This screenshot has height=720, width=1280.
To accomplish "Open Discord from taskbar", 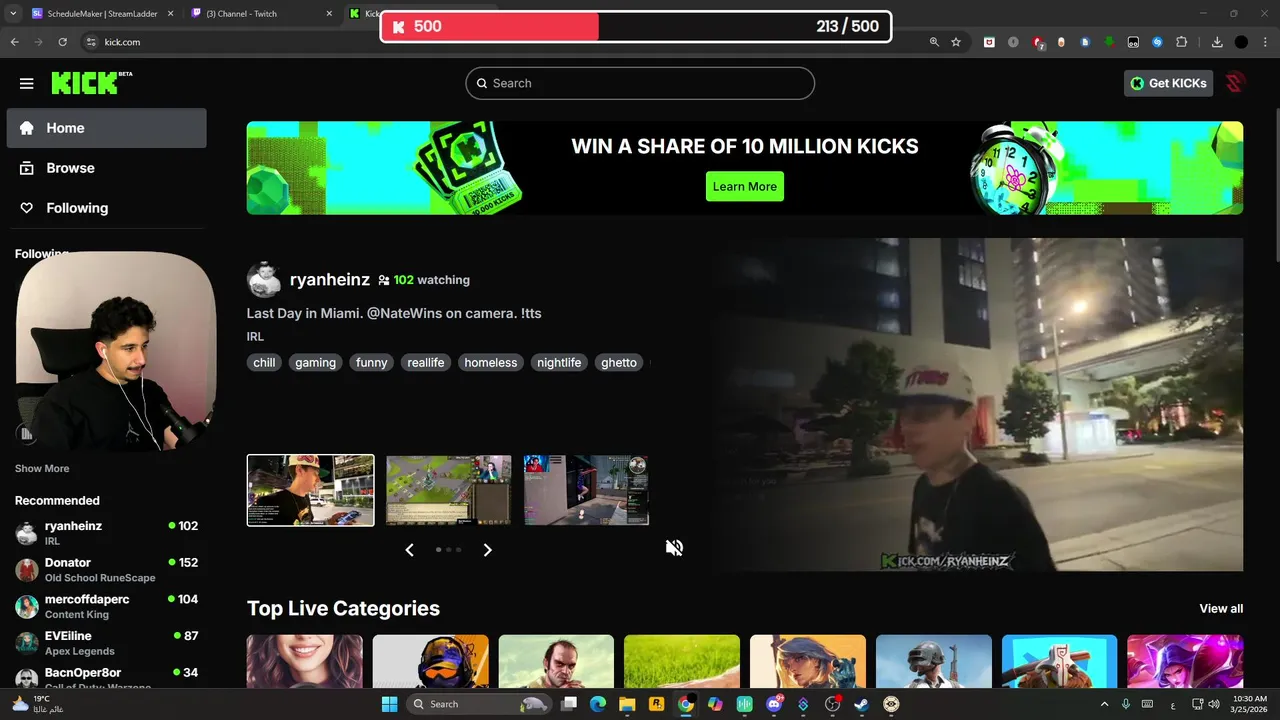I will 774,704.
